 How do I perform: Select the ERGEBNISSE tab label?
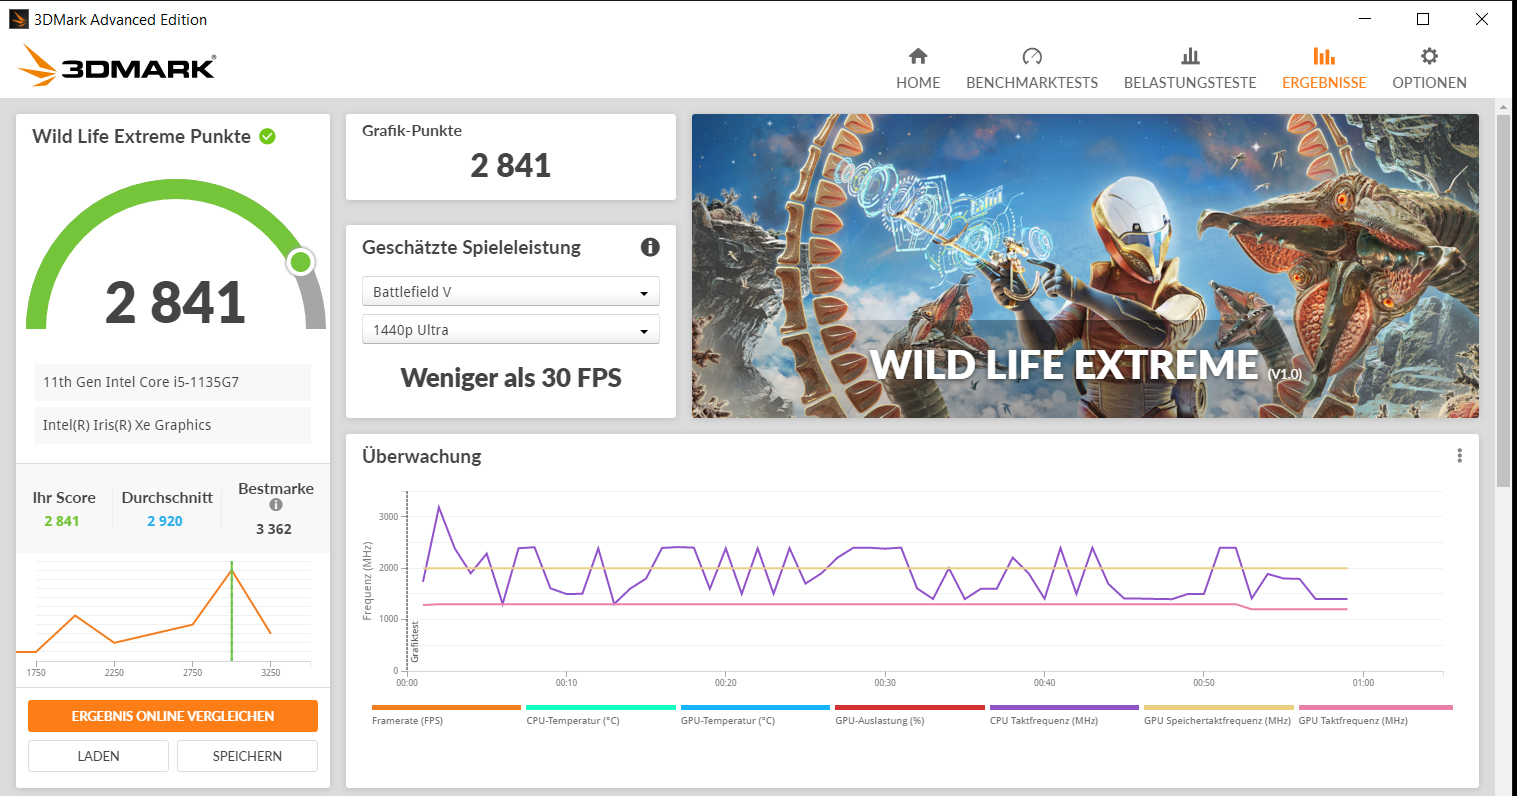(x=1324, y=83)
